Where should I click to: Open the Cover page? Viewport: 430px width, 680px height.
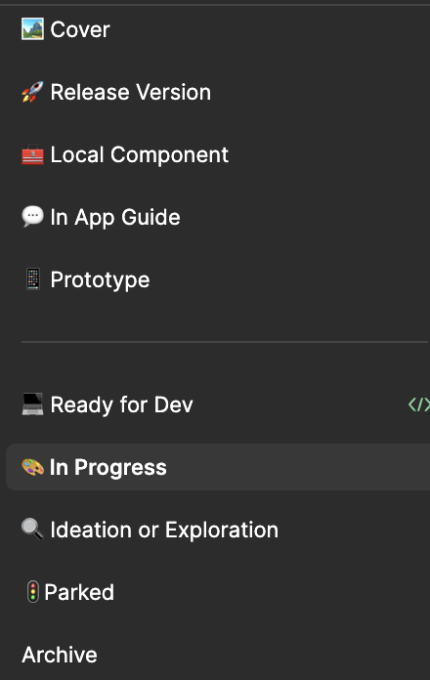pos(218,29)
